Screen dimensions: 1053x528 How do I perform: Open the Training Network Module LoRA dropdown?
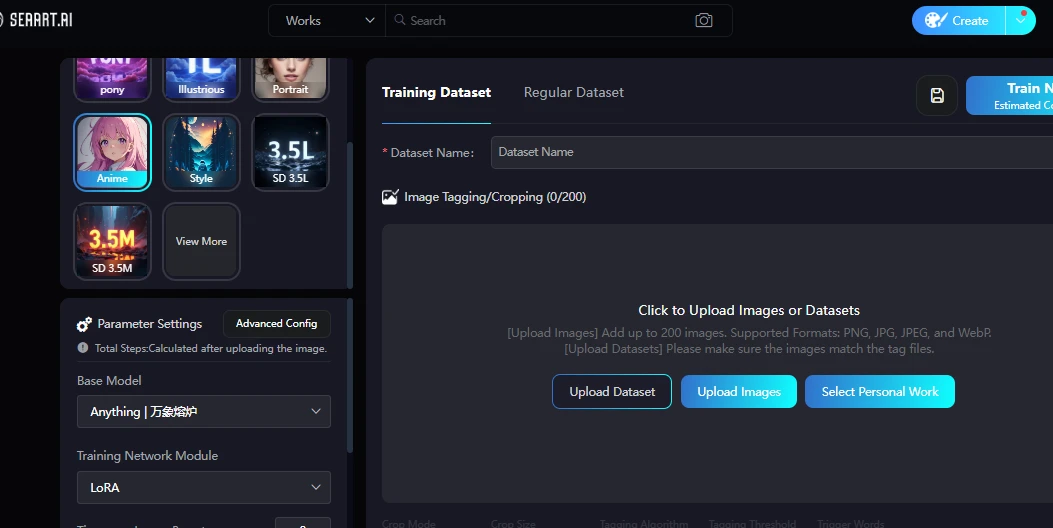pos(203,487)
